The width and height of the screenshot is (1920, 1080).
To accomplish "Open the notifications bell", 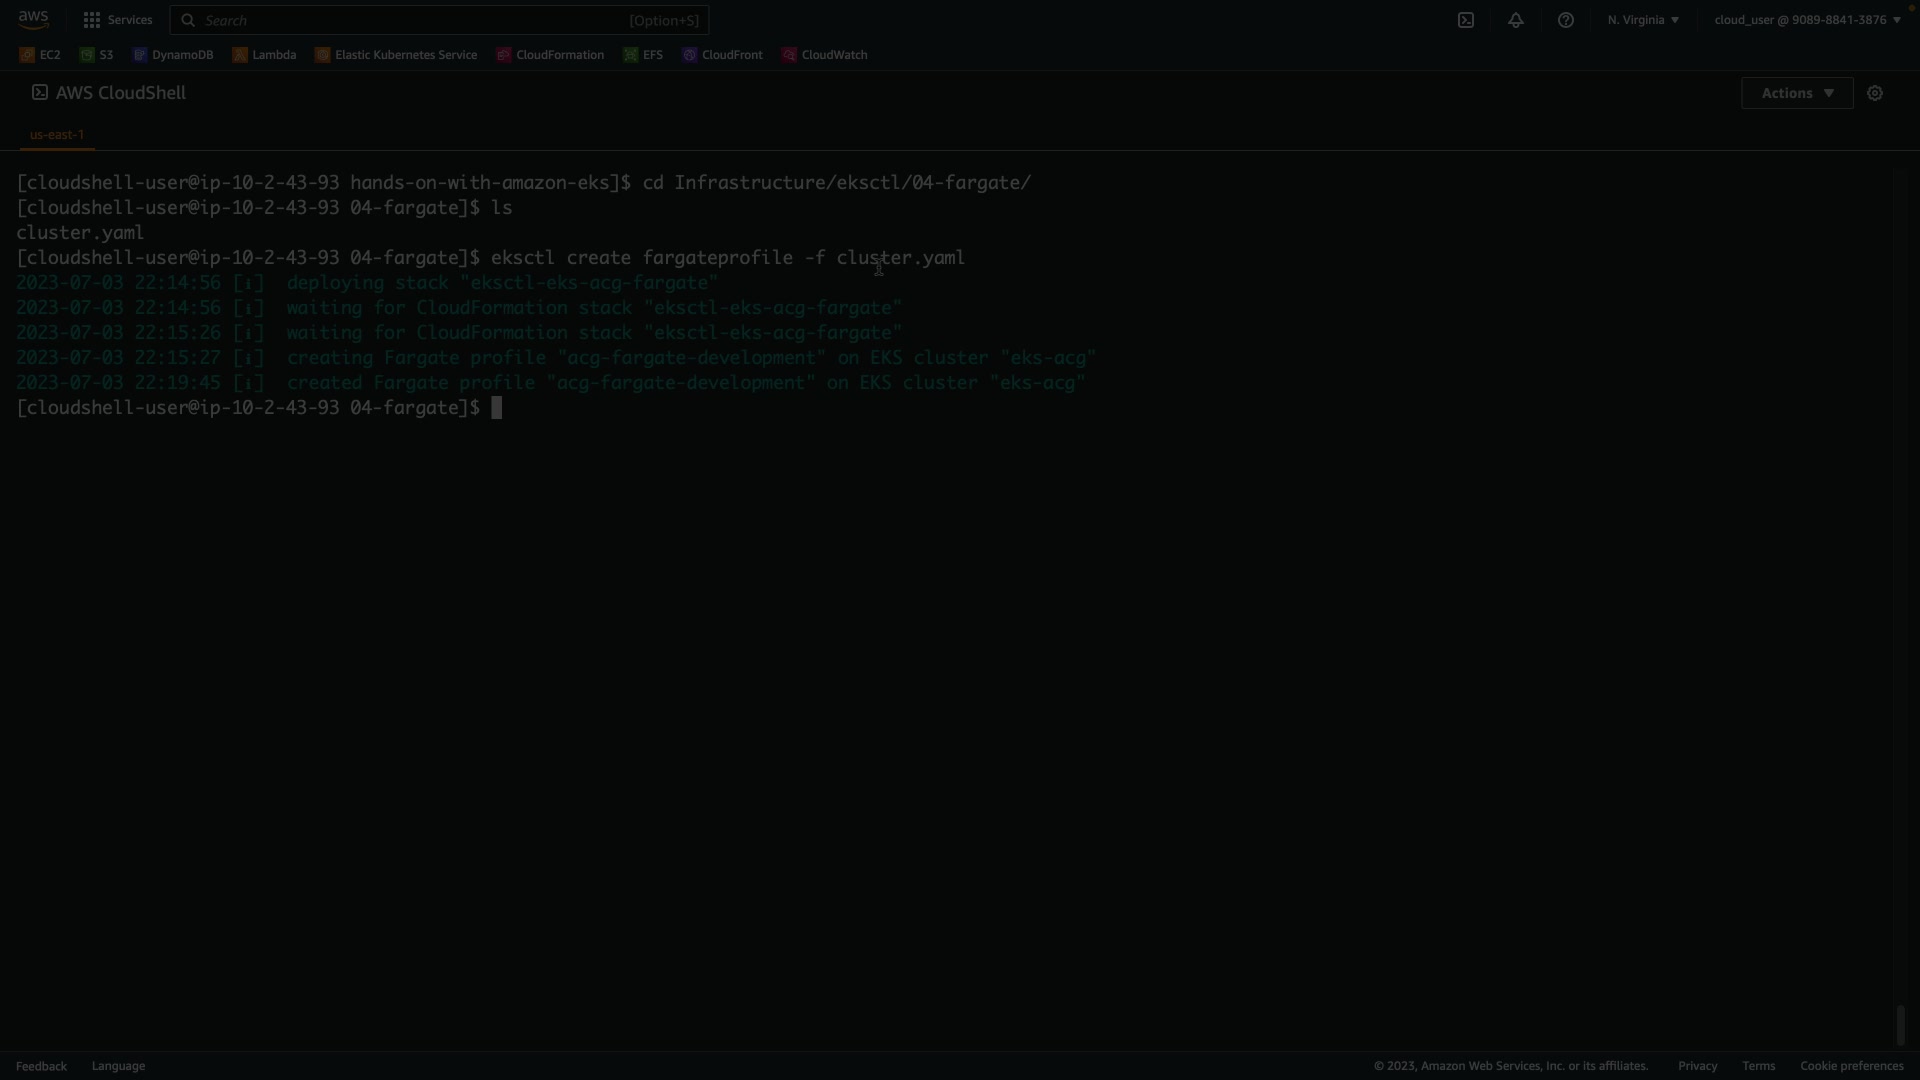I will 1516,20.
